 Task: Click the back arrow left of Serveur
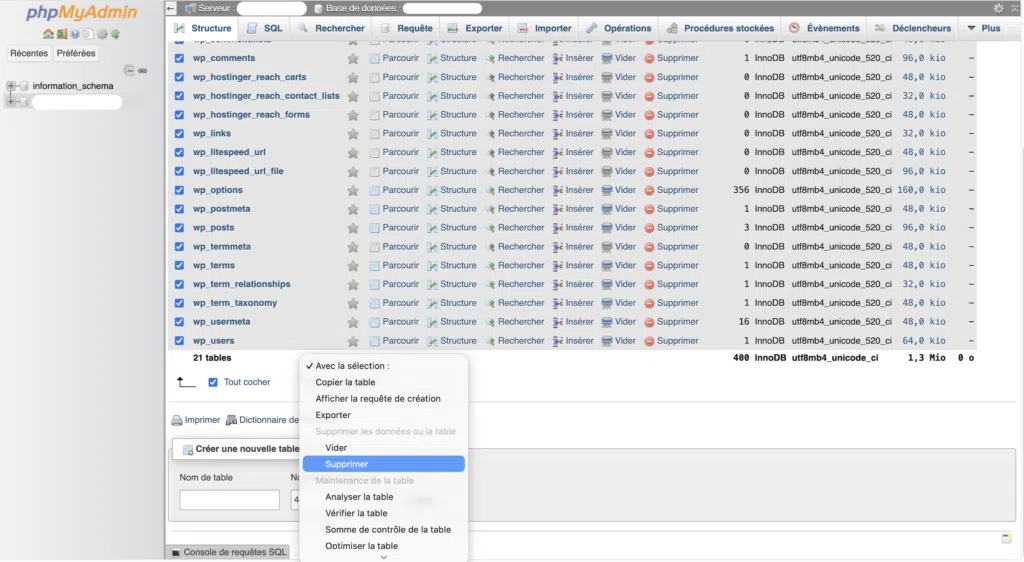tap(171, 8)
